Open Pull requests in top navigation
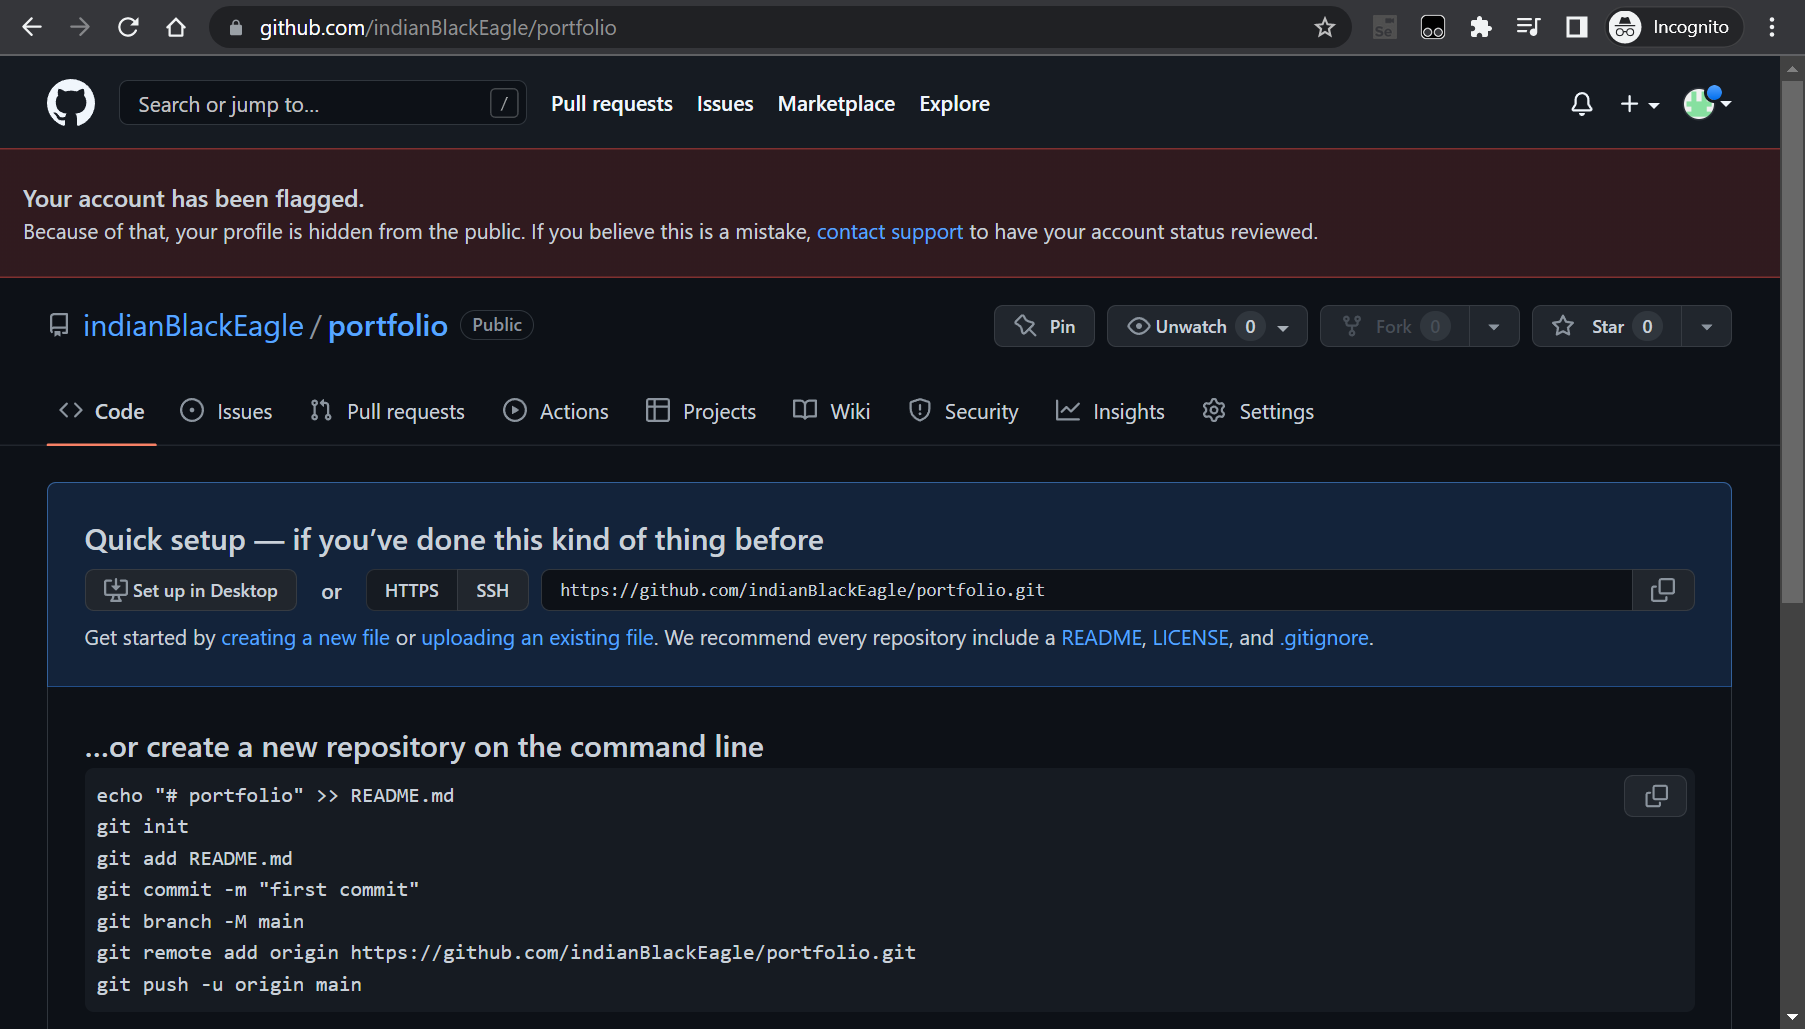The image size is (1805, 1029). point(612,104)
